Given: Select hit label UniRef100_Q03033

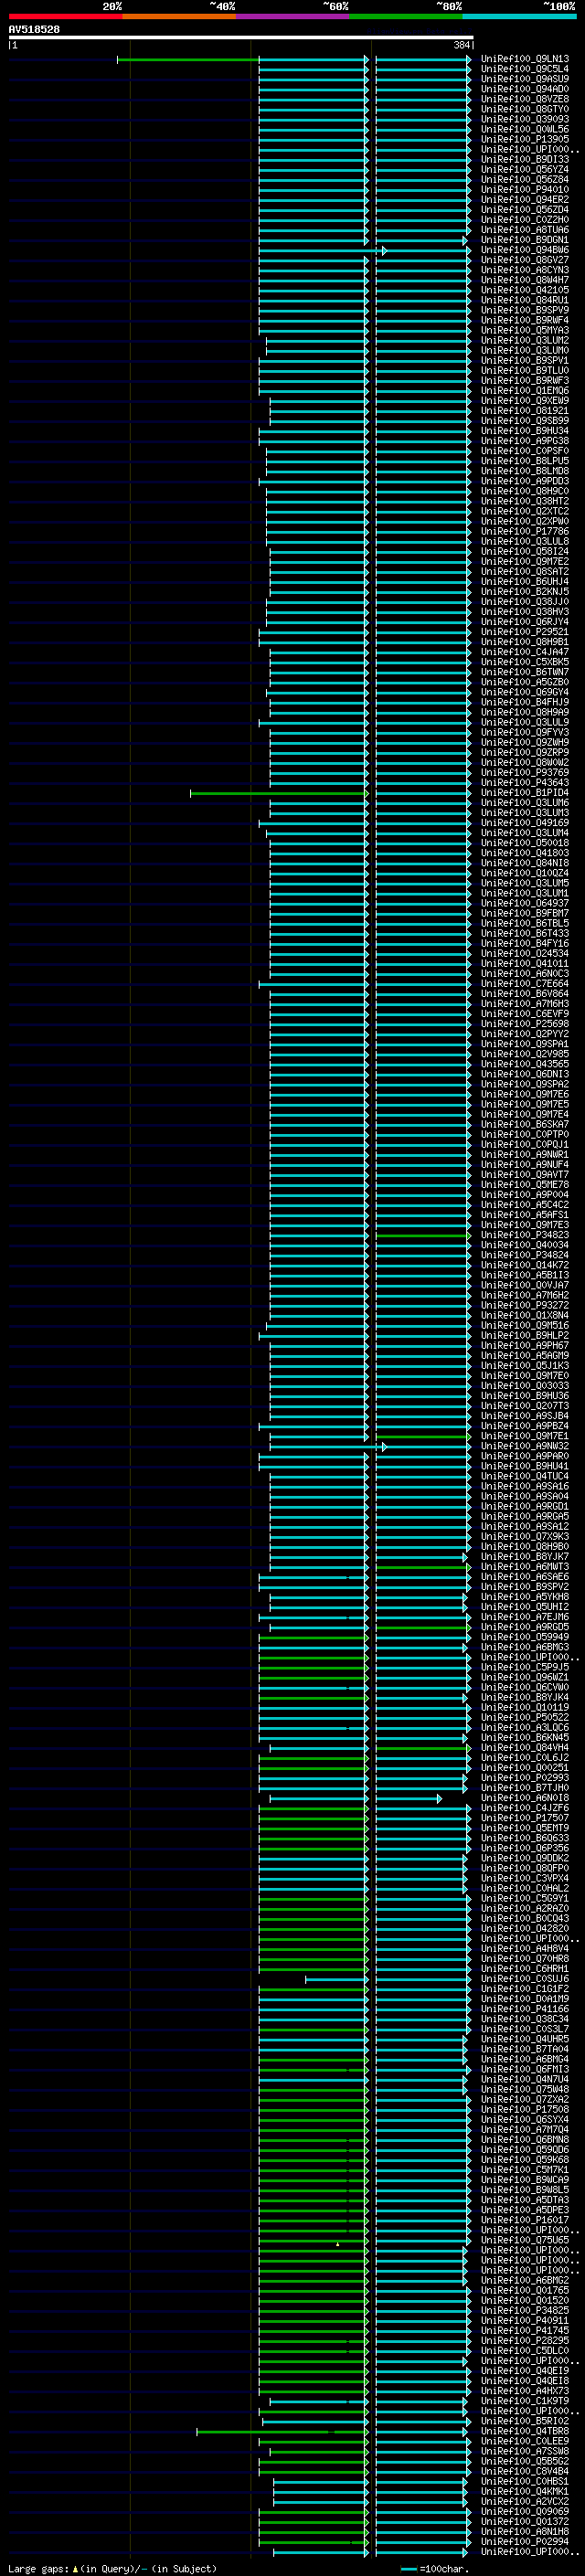Looking at the screenshot, I should click(524, 1386).
